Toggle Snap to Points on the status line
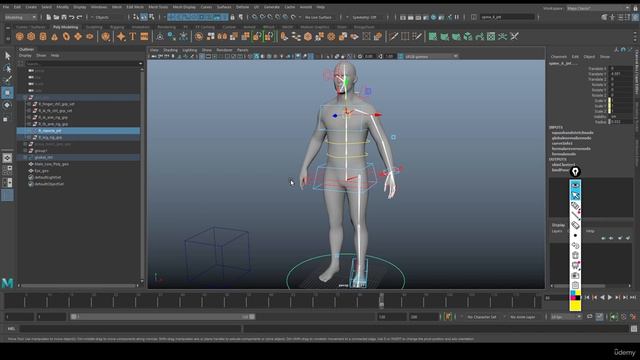Viewport: 640px width, 360px height. click(x=270, y=17)
